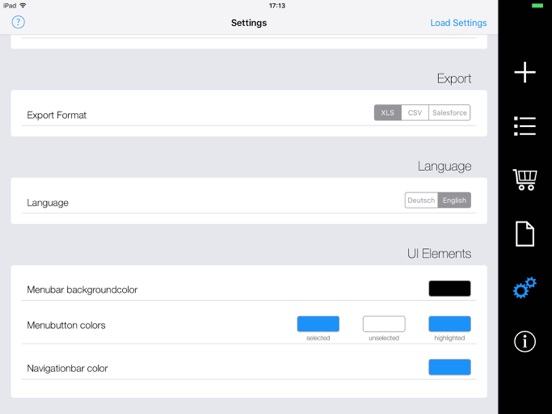Pick the highlighted menubutton color swatch

click(450, 324)
